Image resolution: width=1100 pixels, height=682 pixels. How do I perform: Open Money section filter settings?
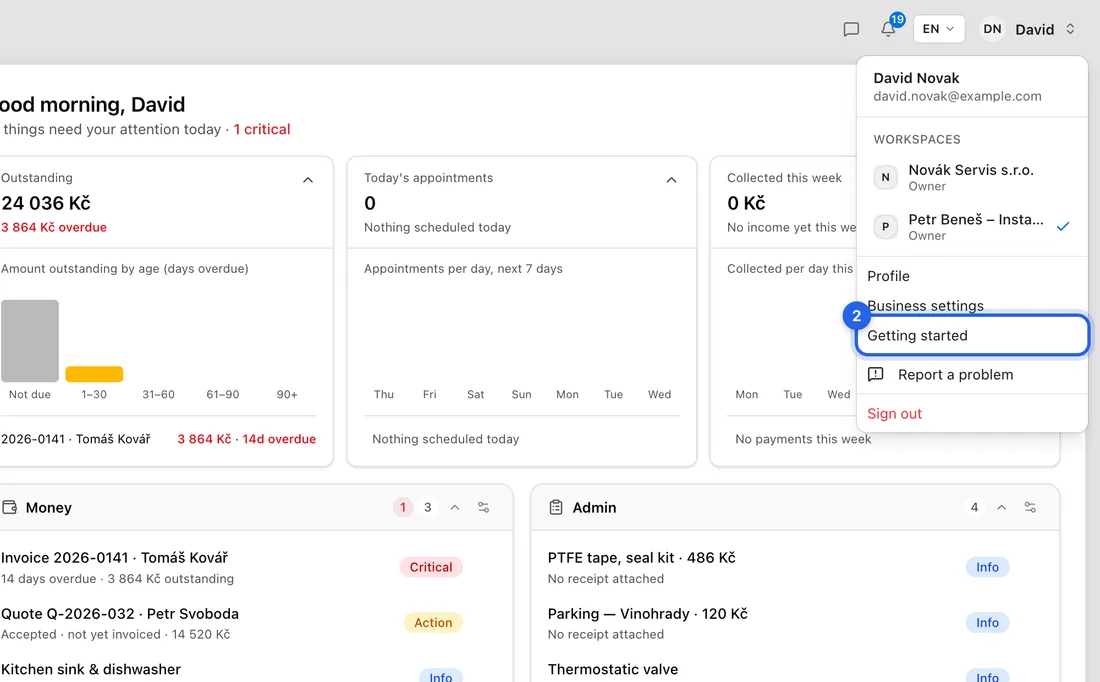point(483,507)
